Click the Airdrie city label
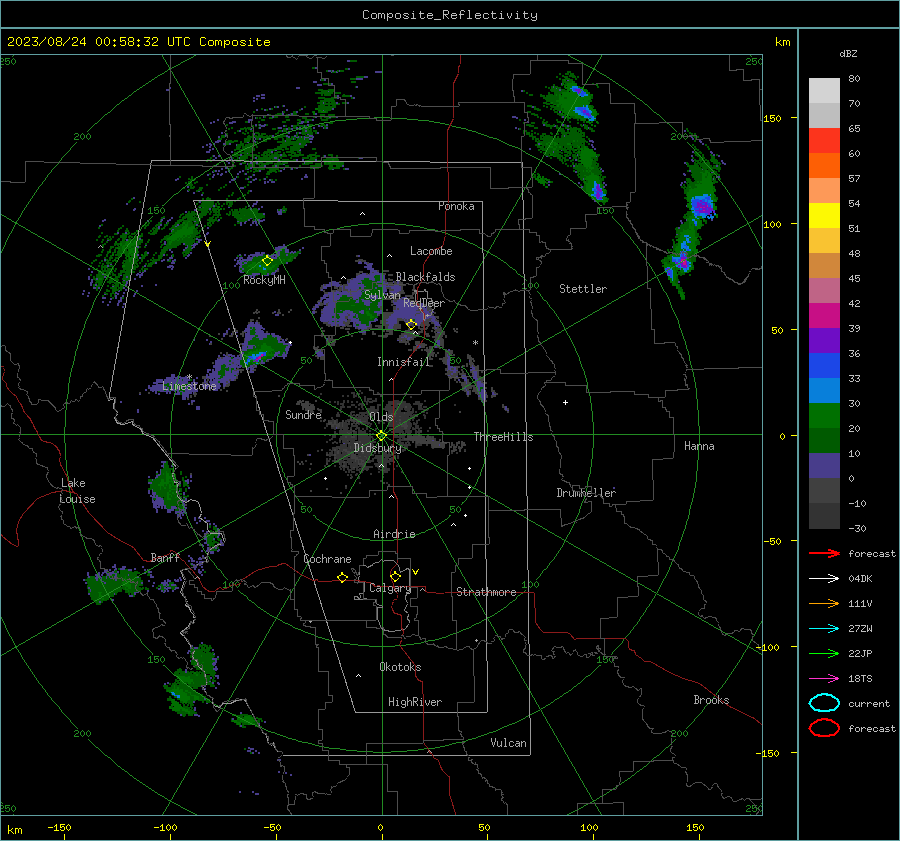The image size is (900, 841). click(394, 534)
